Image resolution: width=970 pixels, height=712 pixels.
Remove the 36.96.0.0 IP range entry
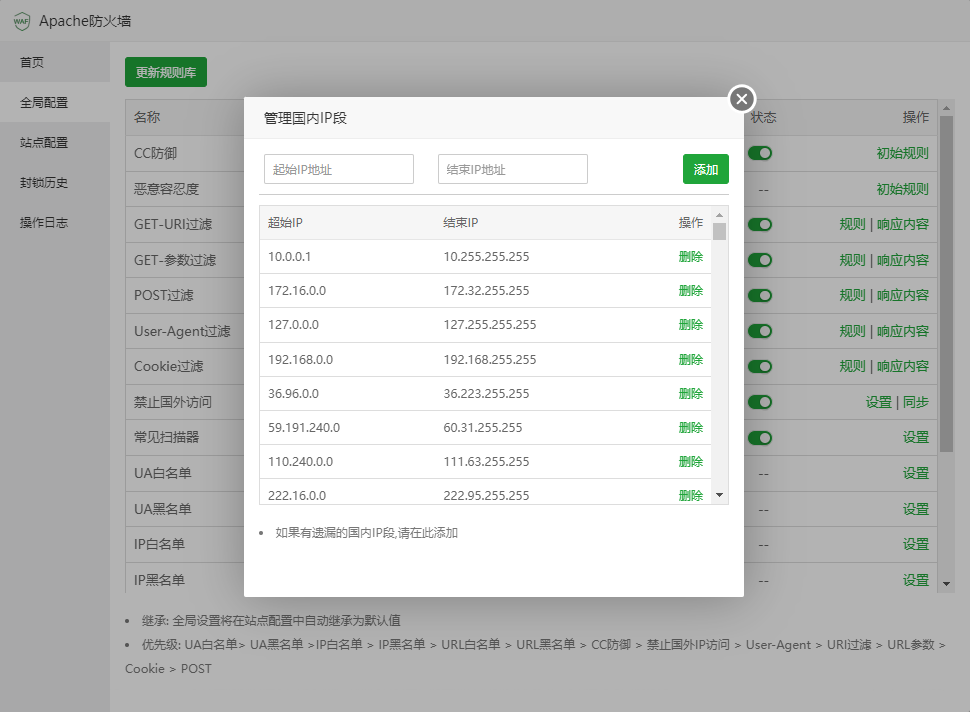[690, 393]
